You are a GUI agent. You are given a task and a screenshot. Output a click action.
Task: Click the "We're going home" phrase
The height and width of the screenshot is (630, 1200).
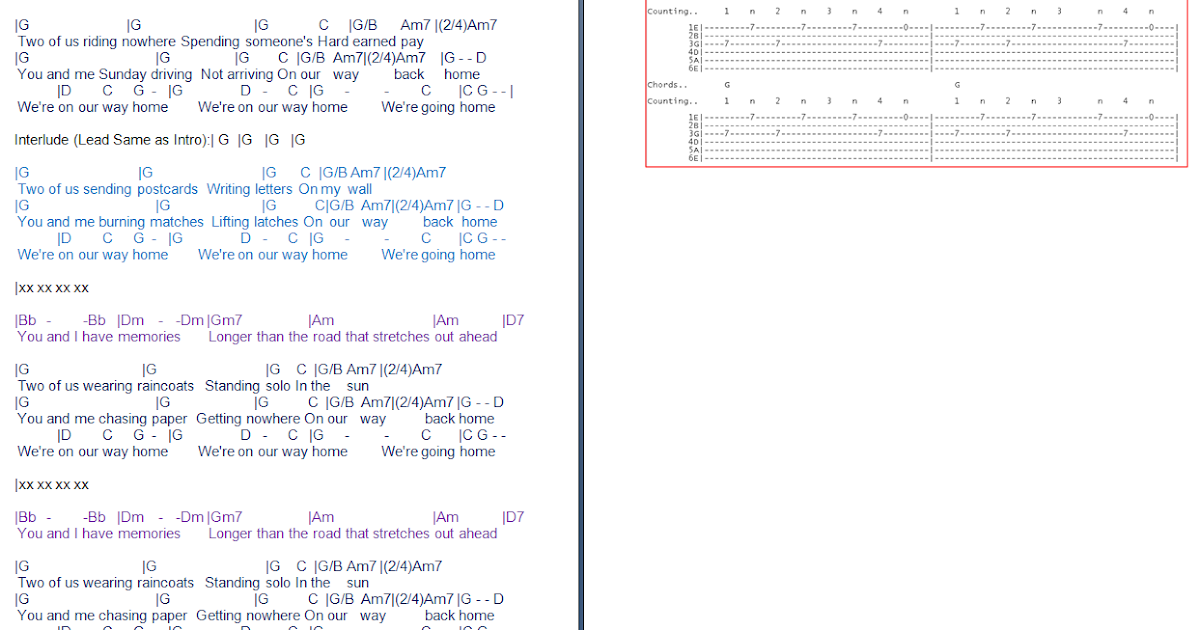pyautogui.click(x=438, y=107)
